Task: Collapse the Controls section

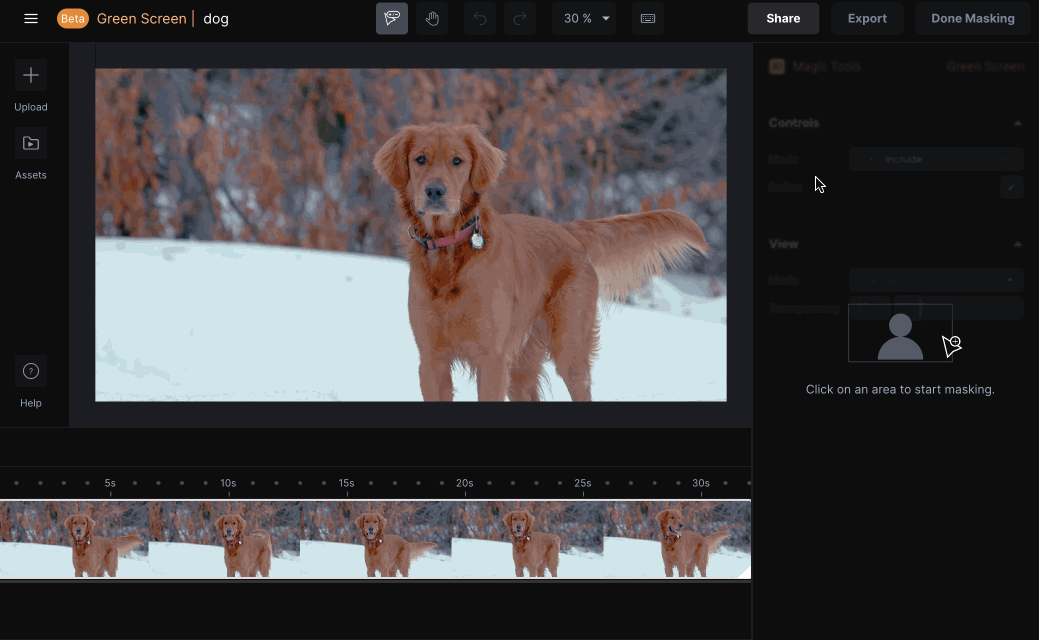Action: pyautogui.click(x=1017, y=123)
